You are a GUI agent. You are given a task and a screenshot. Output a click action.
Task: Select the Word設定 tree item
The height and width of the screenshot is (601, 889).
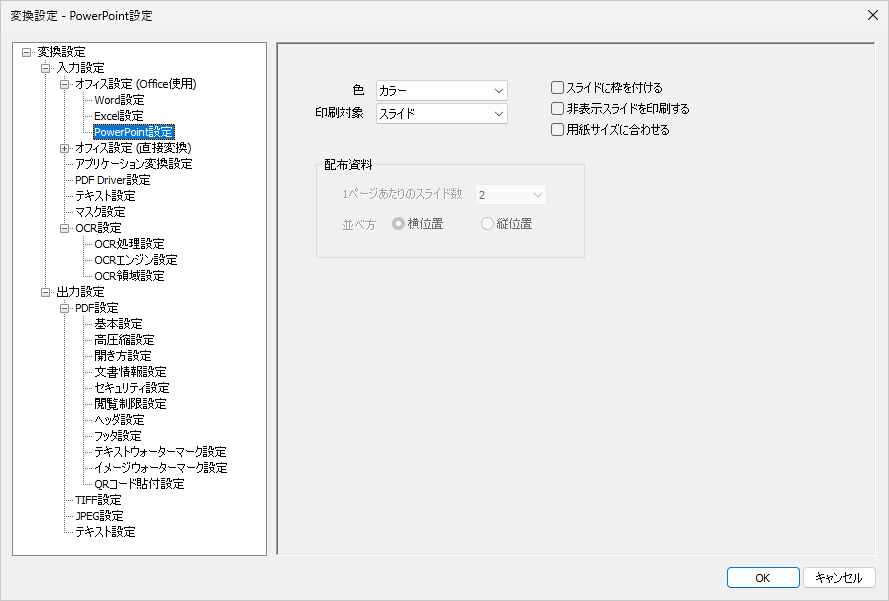[119, 99]
